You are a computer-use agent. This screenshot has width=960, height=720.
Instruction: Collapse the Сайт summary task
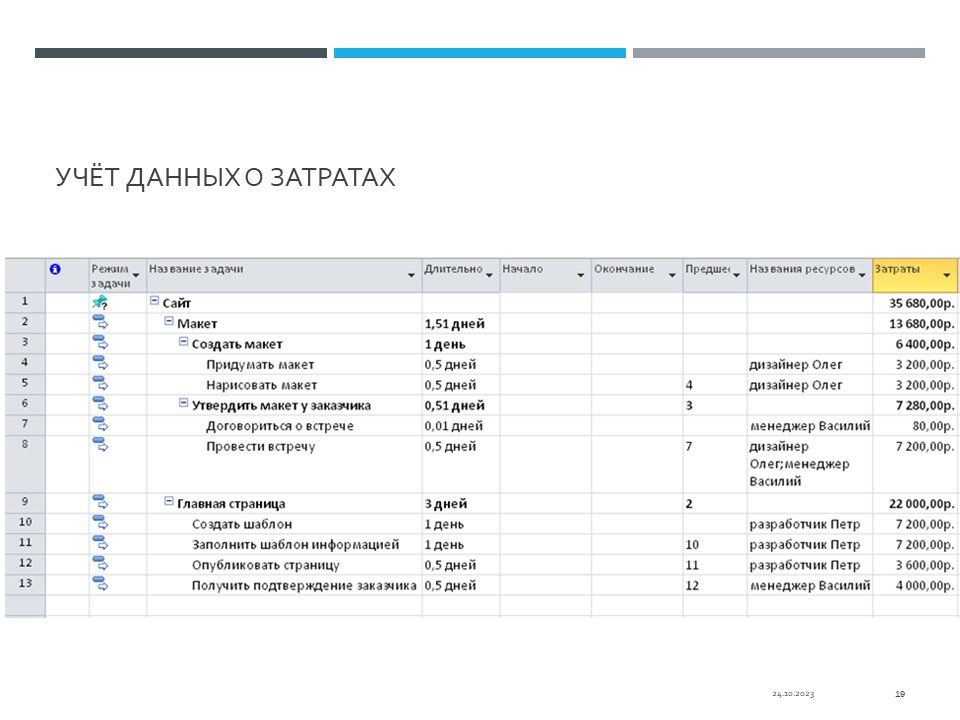point(154,301)
